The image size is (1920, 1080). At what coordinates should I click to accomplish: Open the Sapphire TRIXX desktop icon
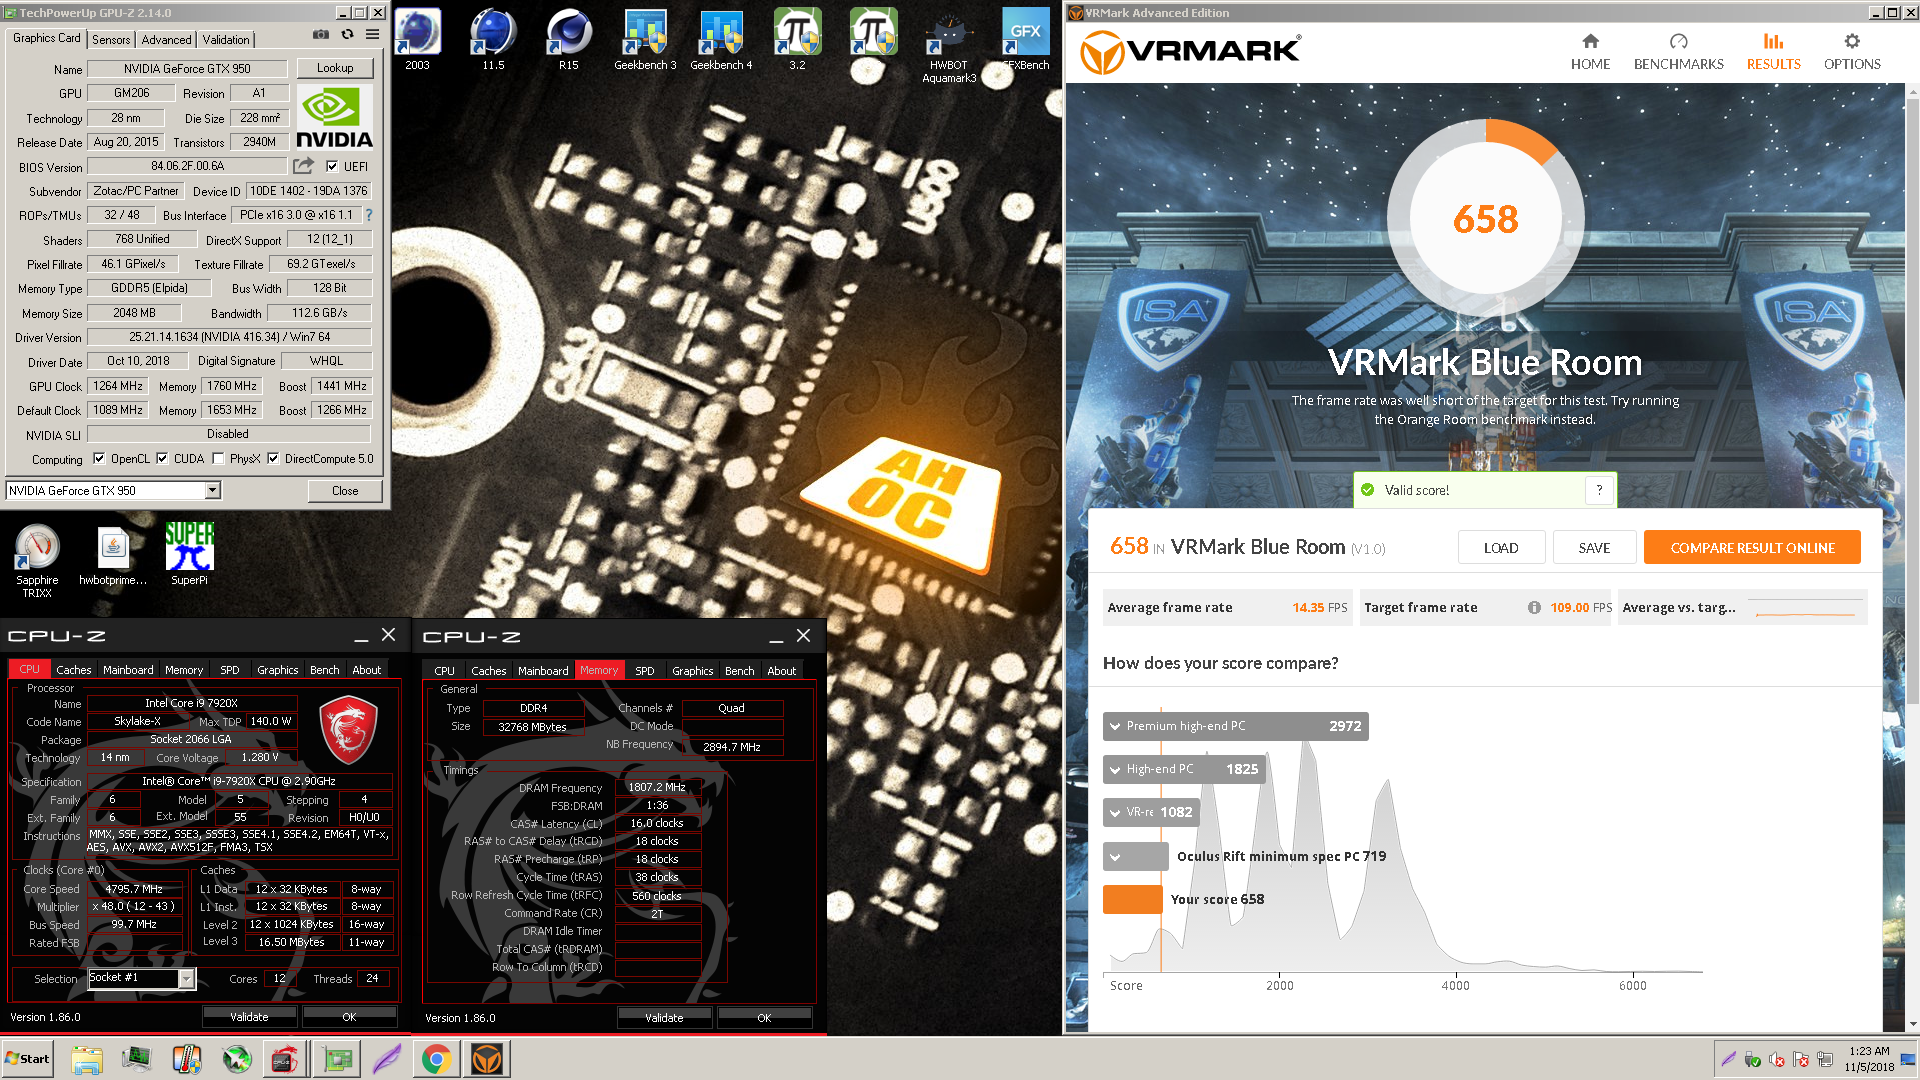pos(37,561)
